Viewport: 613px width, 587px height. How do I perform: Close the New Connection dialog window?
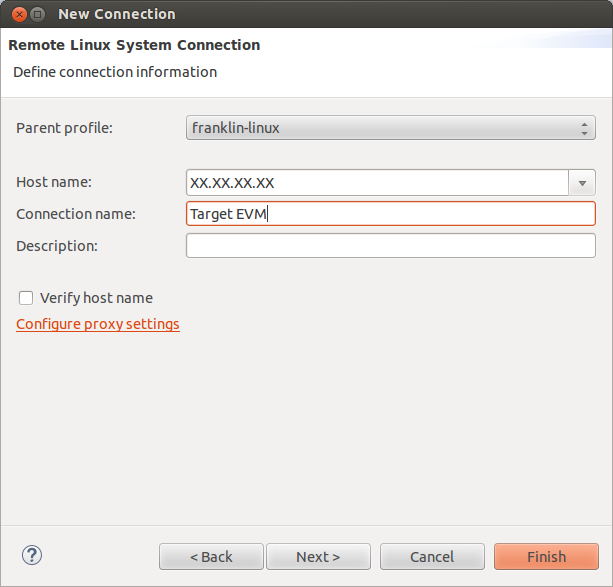(15, 14)
